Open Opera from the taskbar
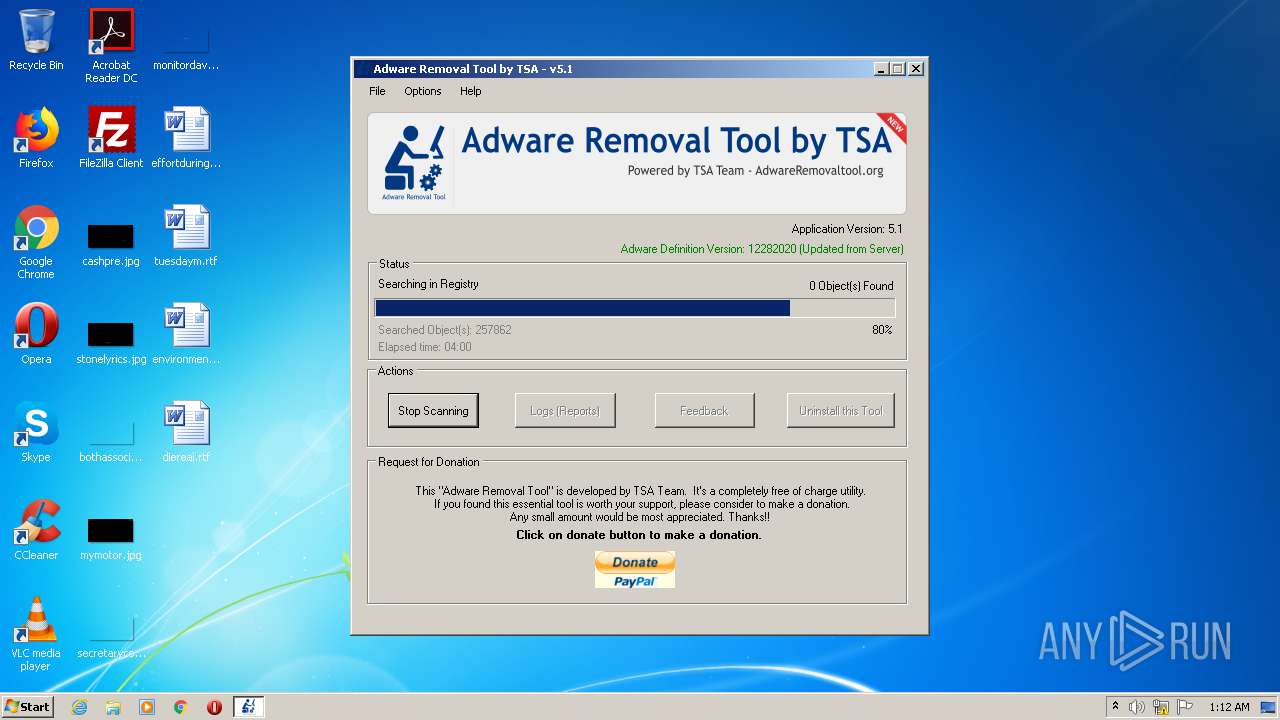The height and width of the screenshot is (720, 1280). pyautogui.click(x=214, y=707)
